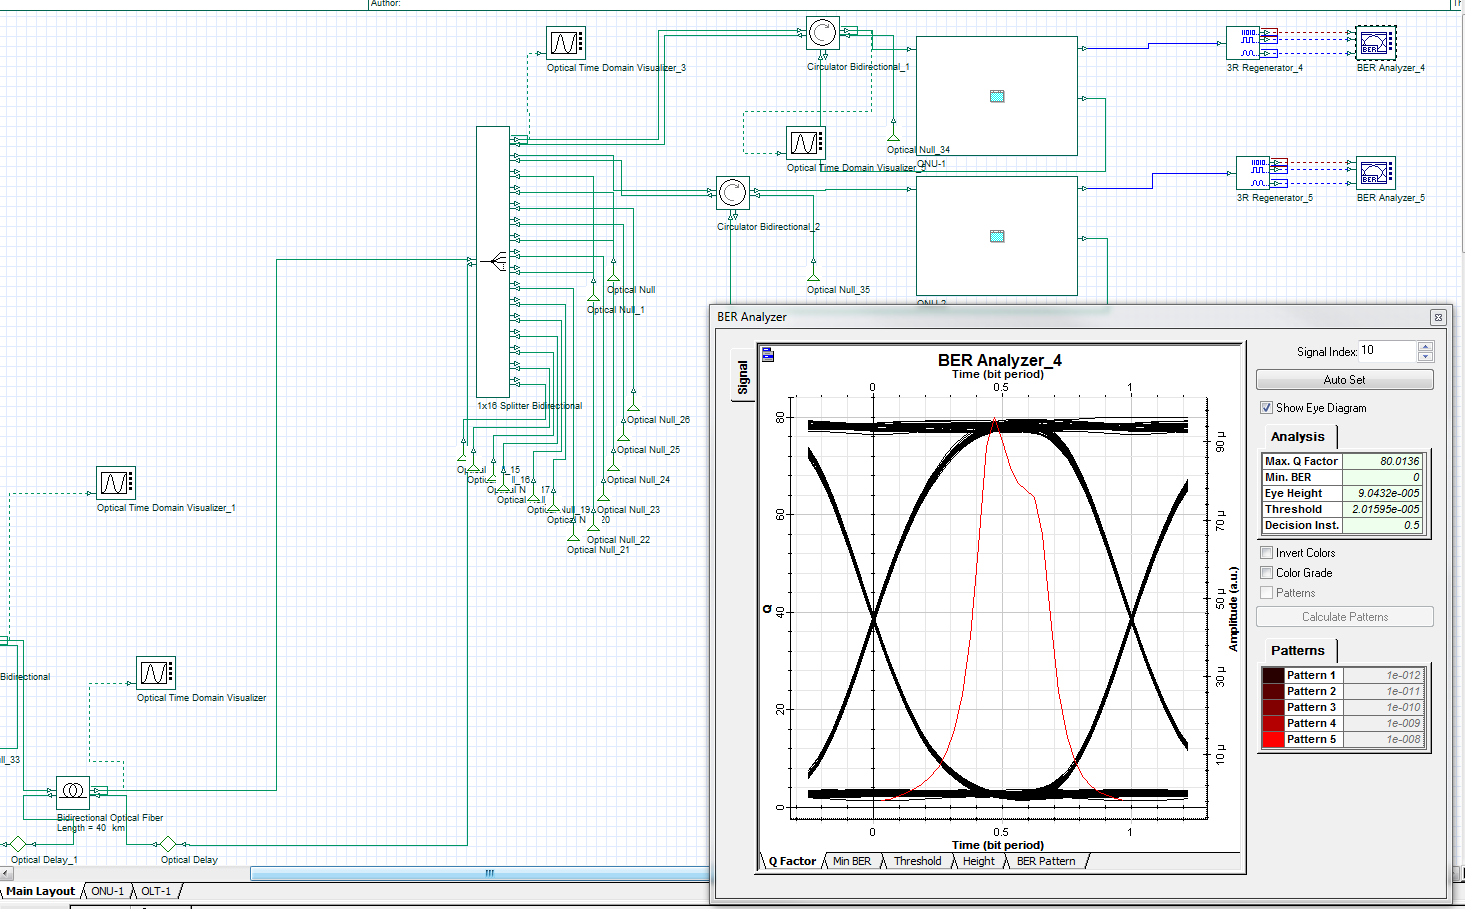Open the Main Layout tab
The width and height of the screenshot is (1465, 909).
[40, 891]
